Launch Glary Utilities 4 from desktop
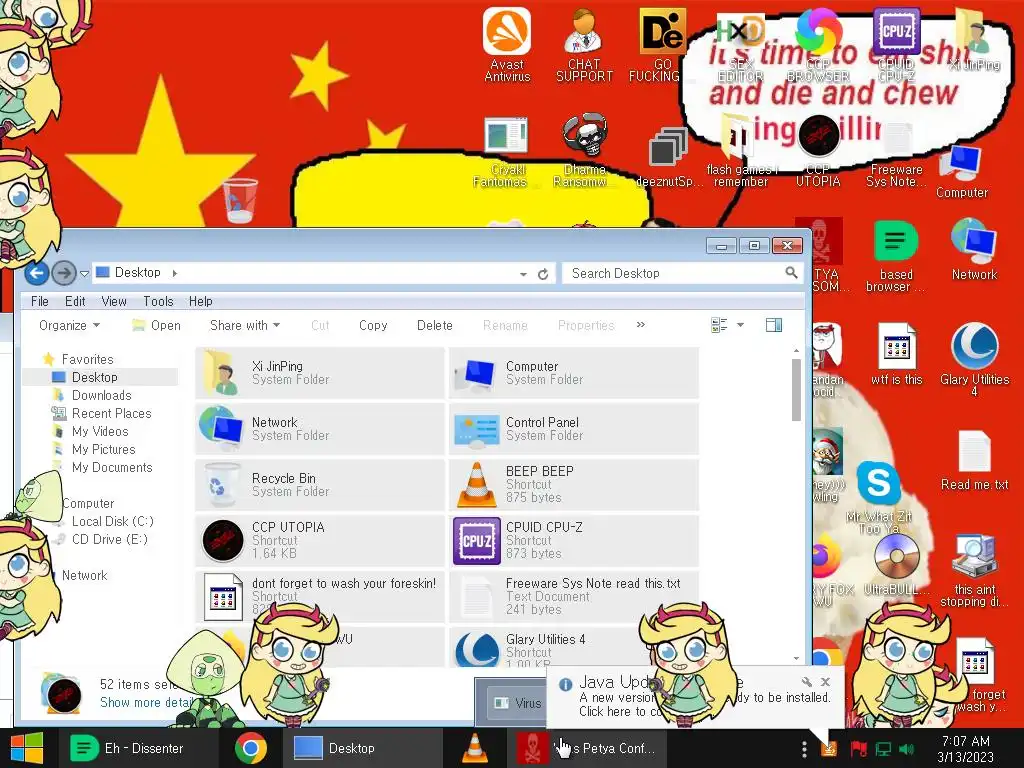This screenshot has width=1024, height=768. tap(974, 359)
